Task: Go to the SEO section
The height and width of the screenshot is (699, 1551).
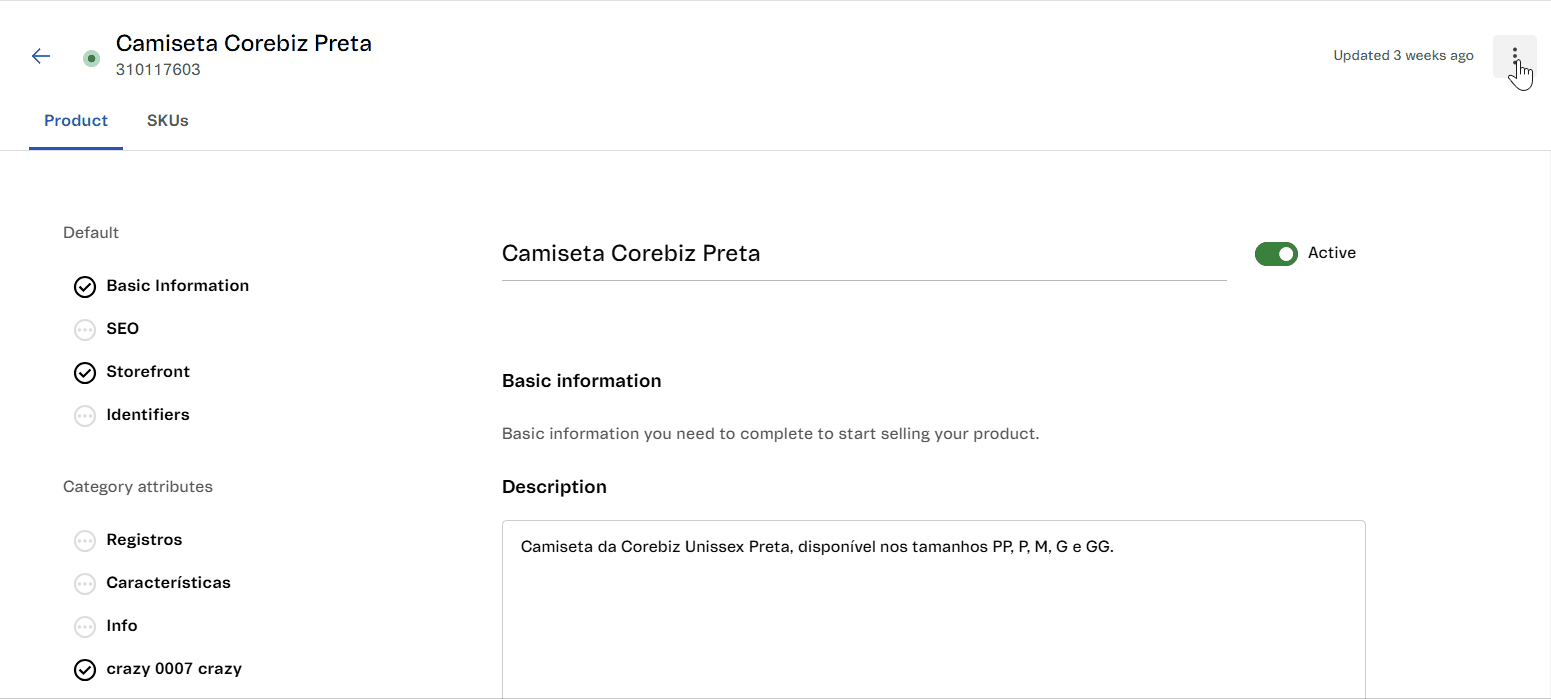Action: coord(123,329)
